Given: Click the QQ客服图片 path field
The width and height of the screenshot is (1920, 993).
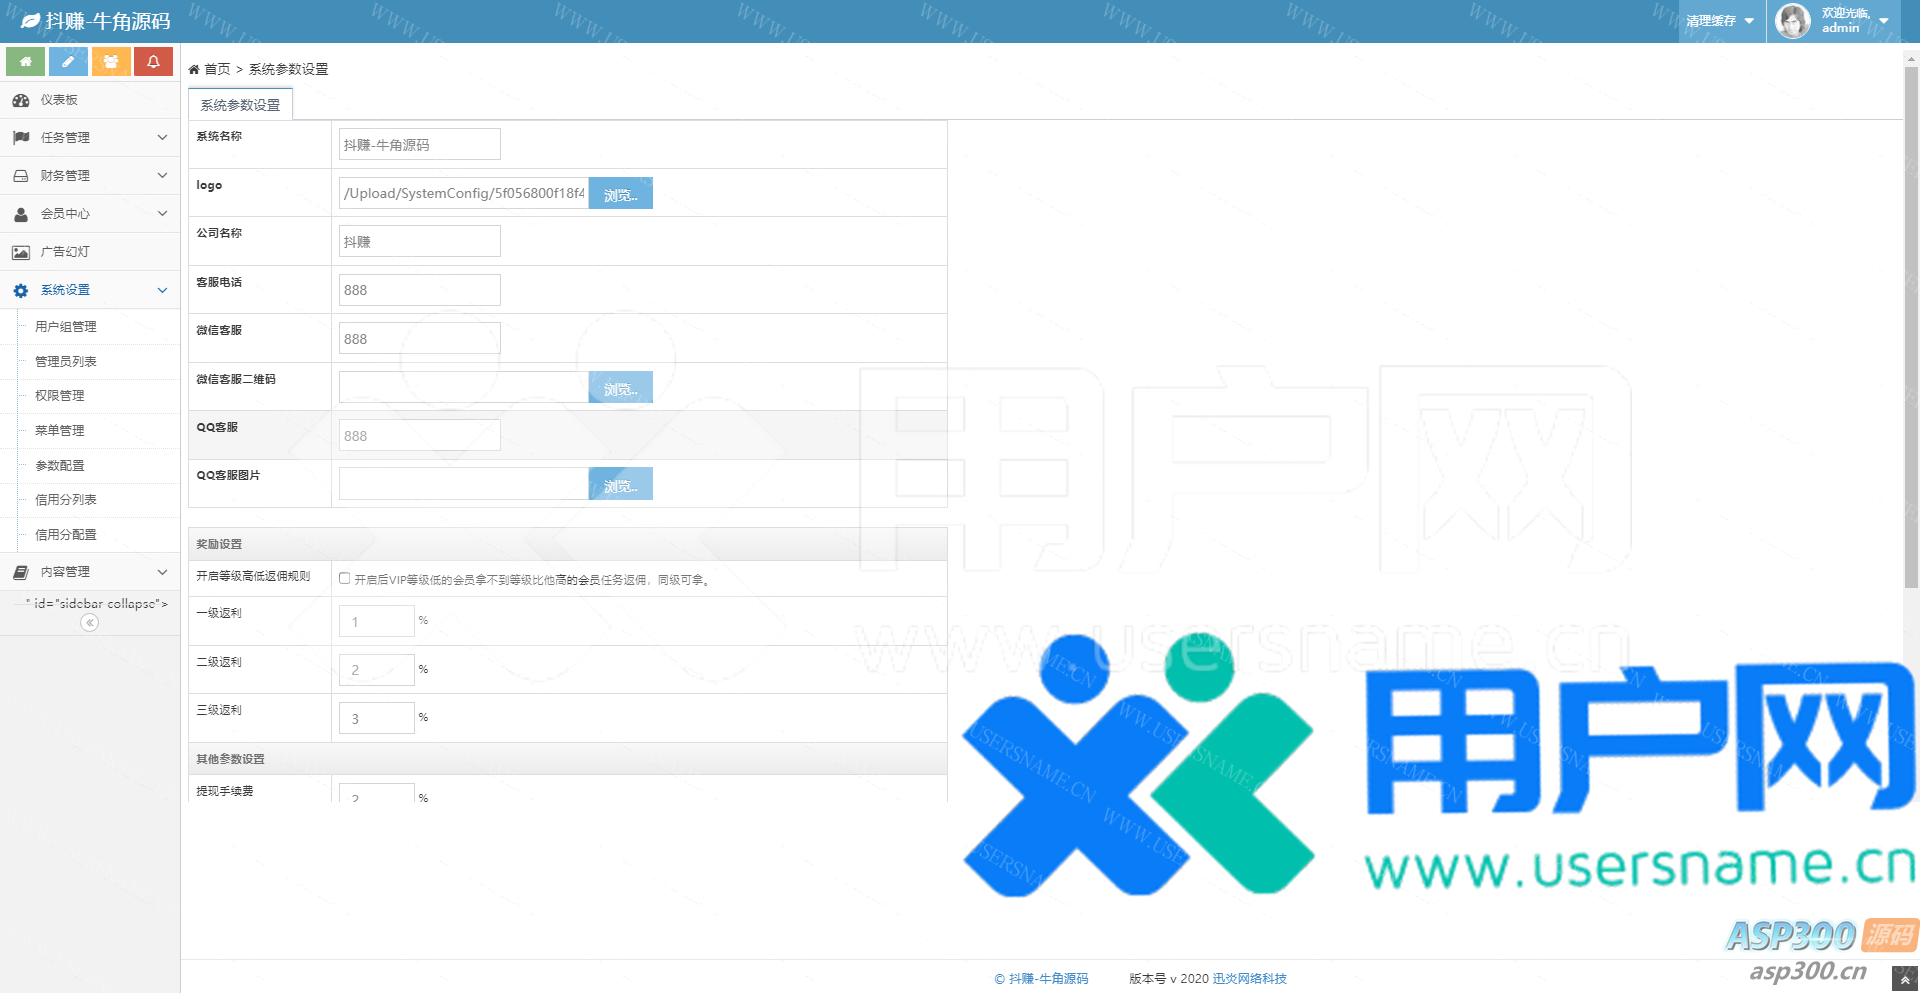Looking at the screenshot, I should click(464, 484).
